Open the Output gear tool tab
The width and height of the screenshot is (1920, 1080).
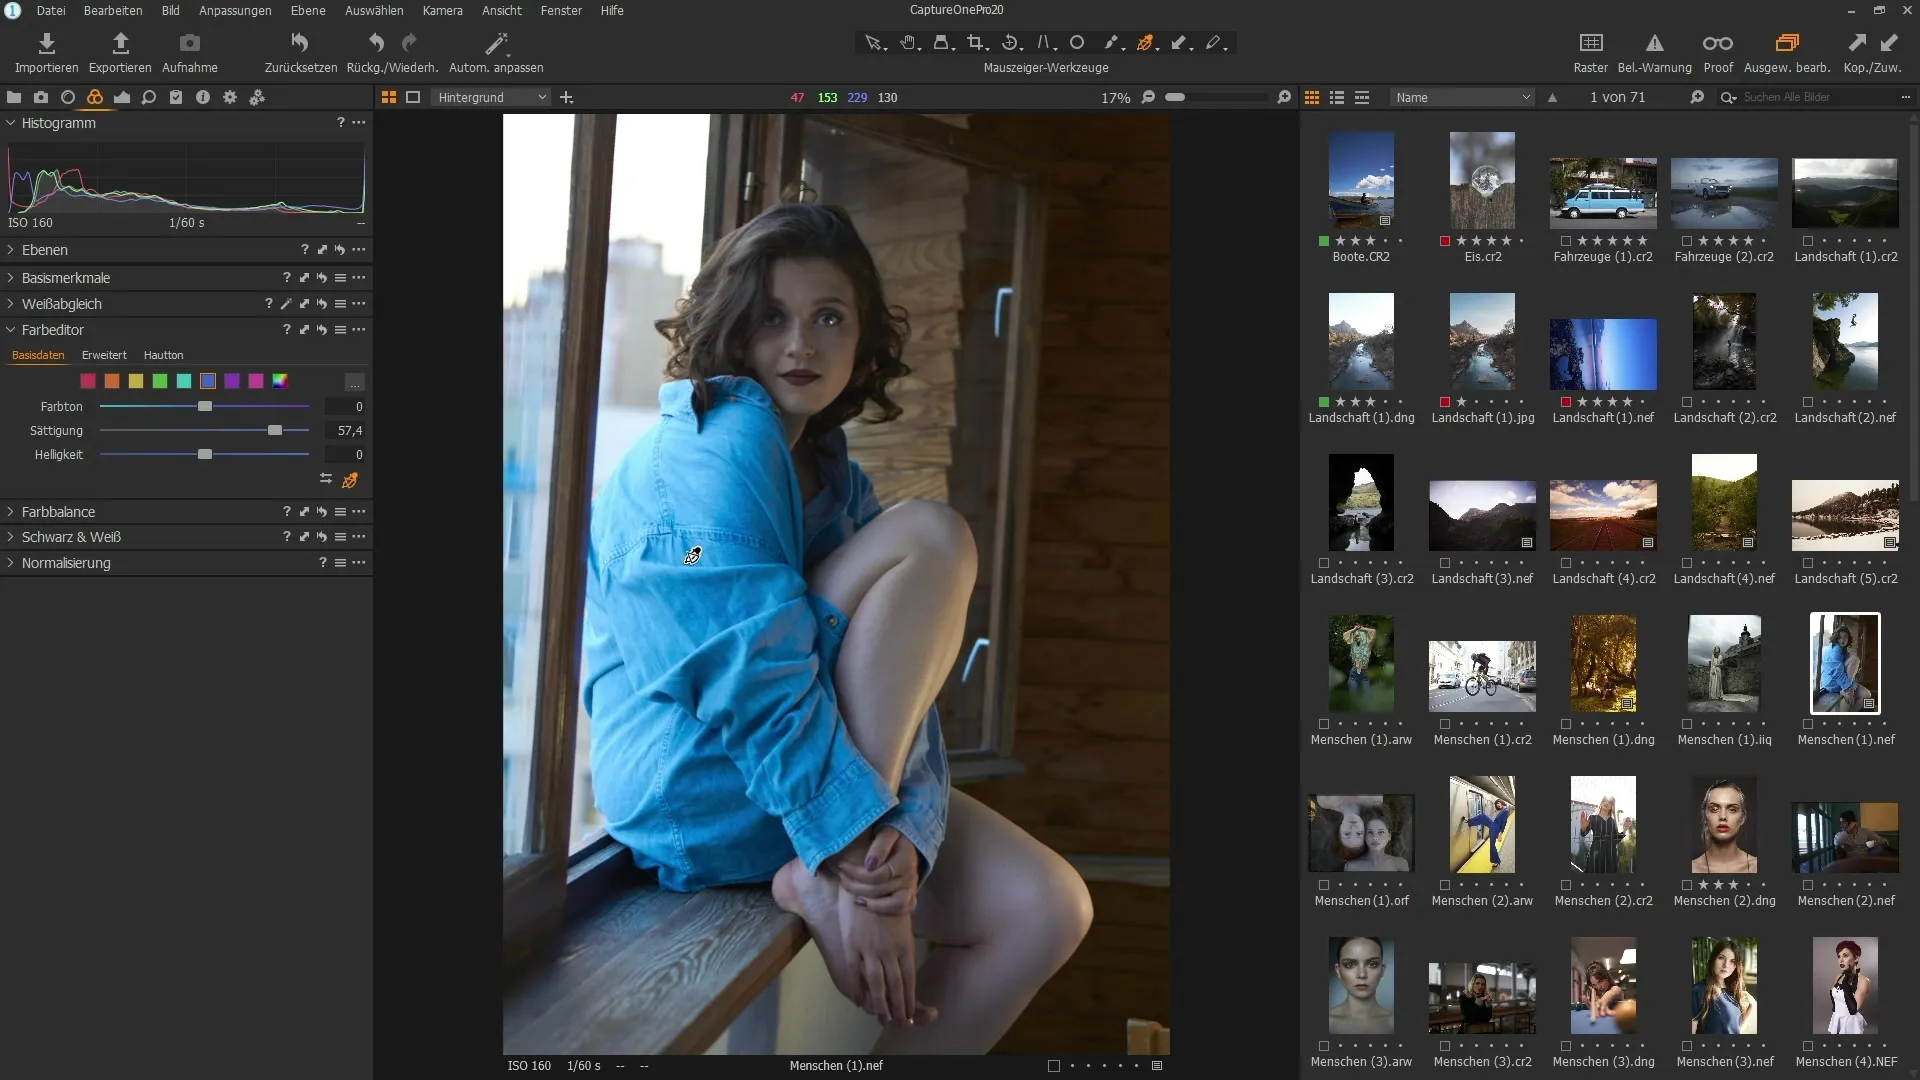[230, 97]
